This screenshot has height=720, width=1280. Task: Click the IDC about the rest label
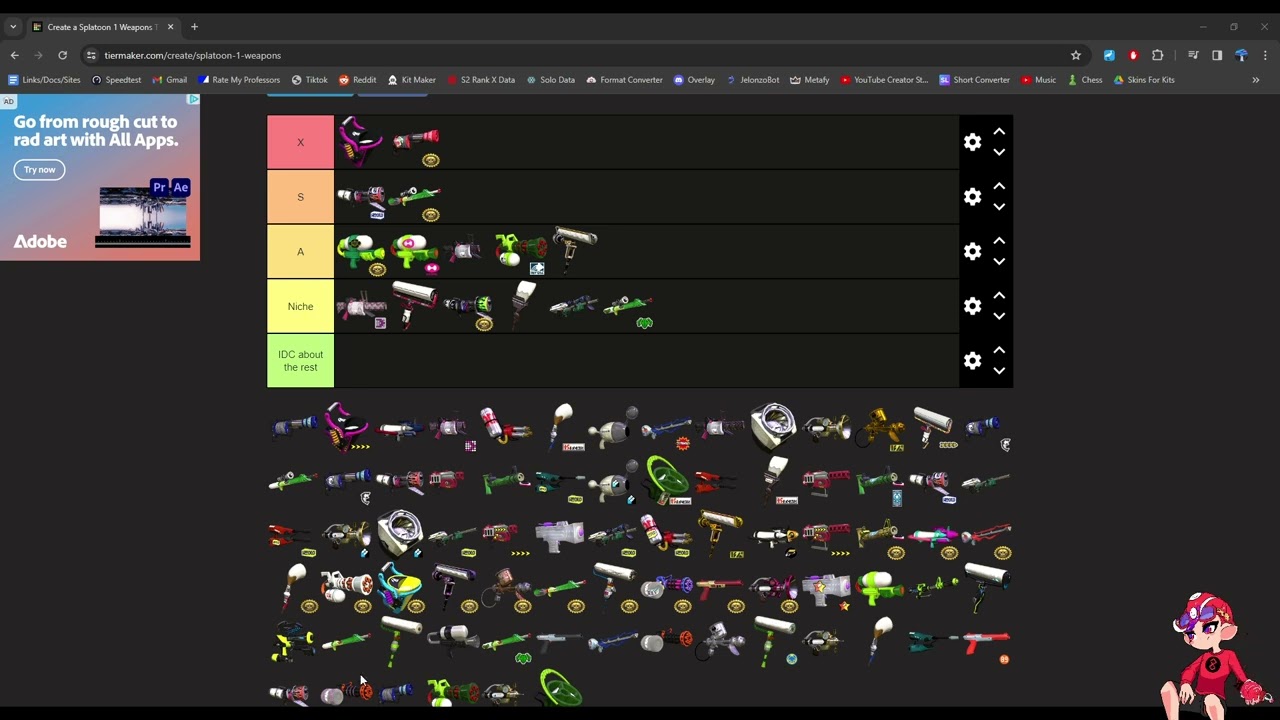tap(300, 360)
